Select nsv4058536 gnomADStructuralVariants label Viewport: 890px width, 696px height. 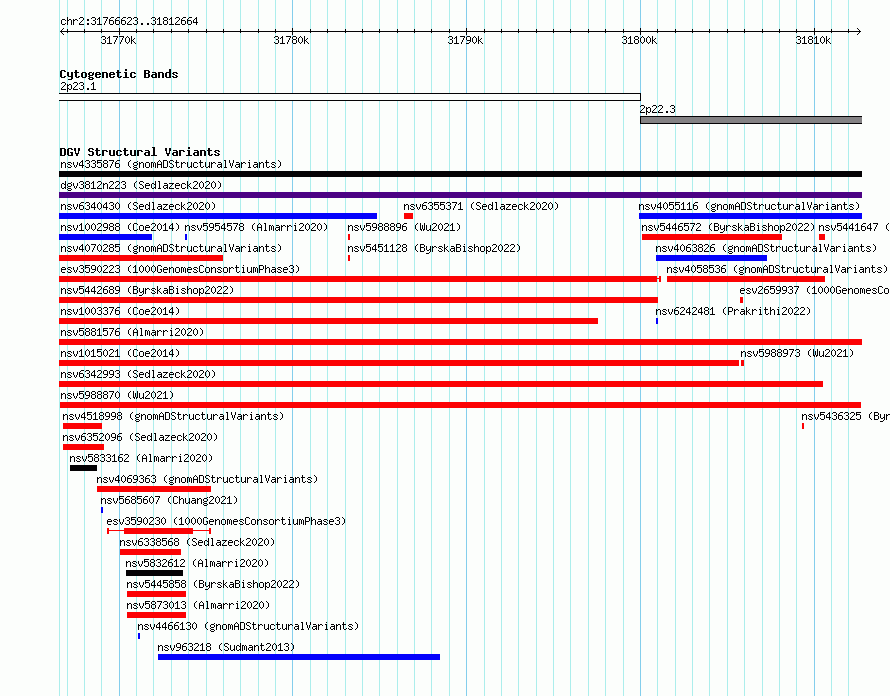pyautogui.click(x=776, y=269)
